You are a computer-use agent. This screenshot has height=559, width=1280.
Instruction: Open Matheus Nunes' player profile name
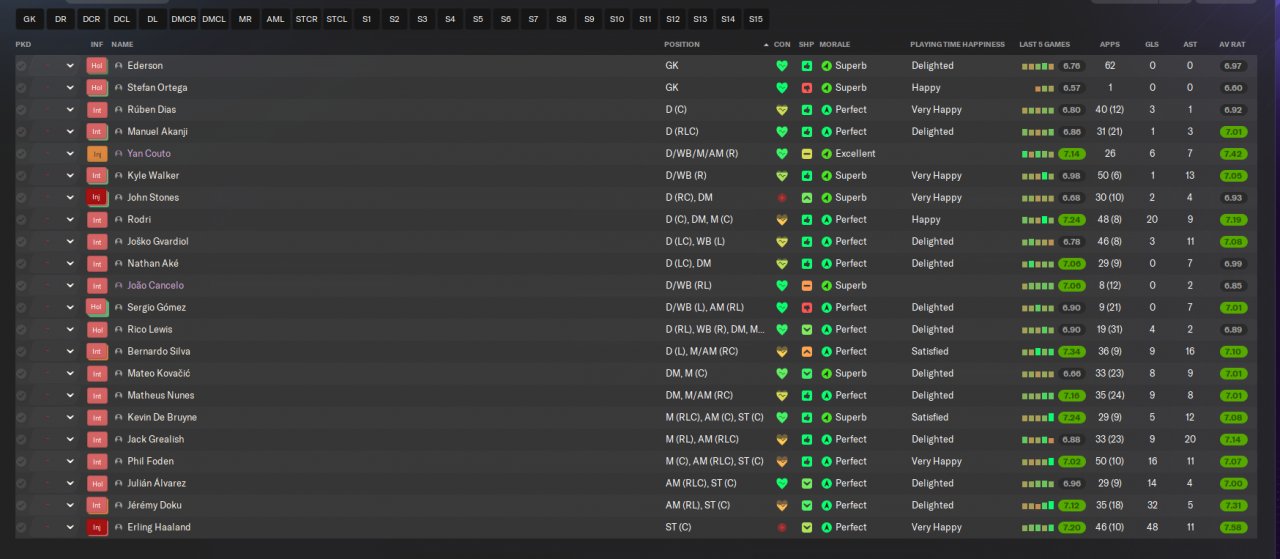[x=161, y=396]
